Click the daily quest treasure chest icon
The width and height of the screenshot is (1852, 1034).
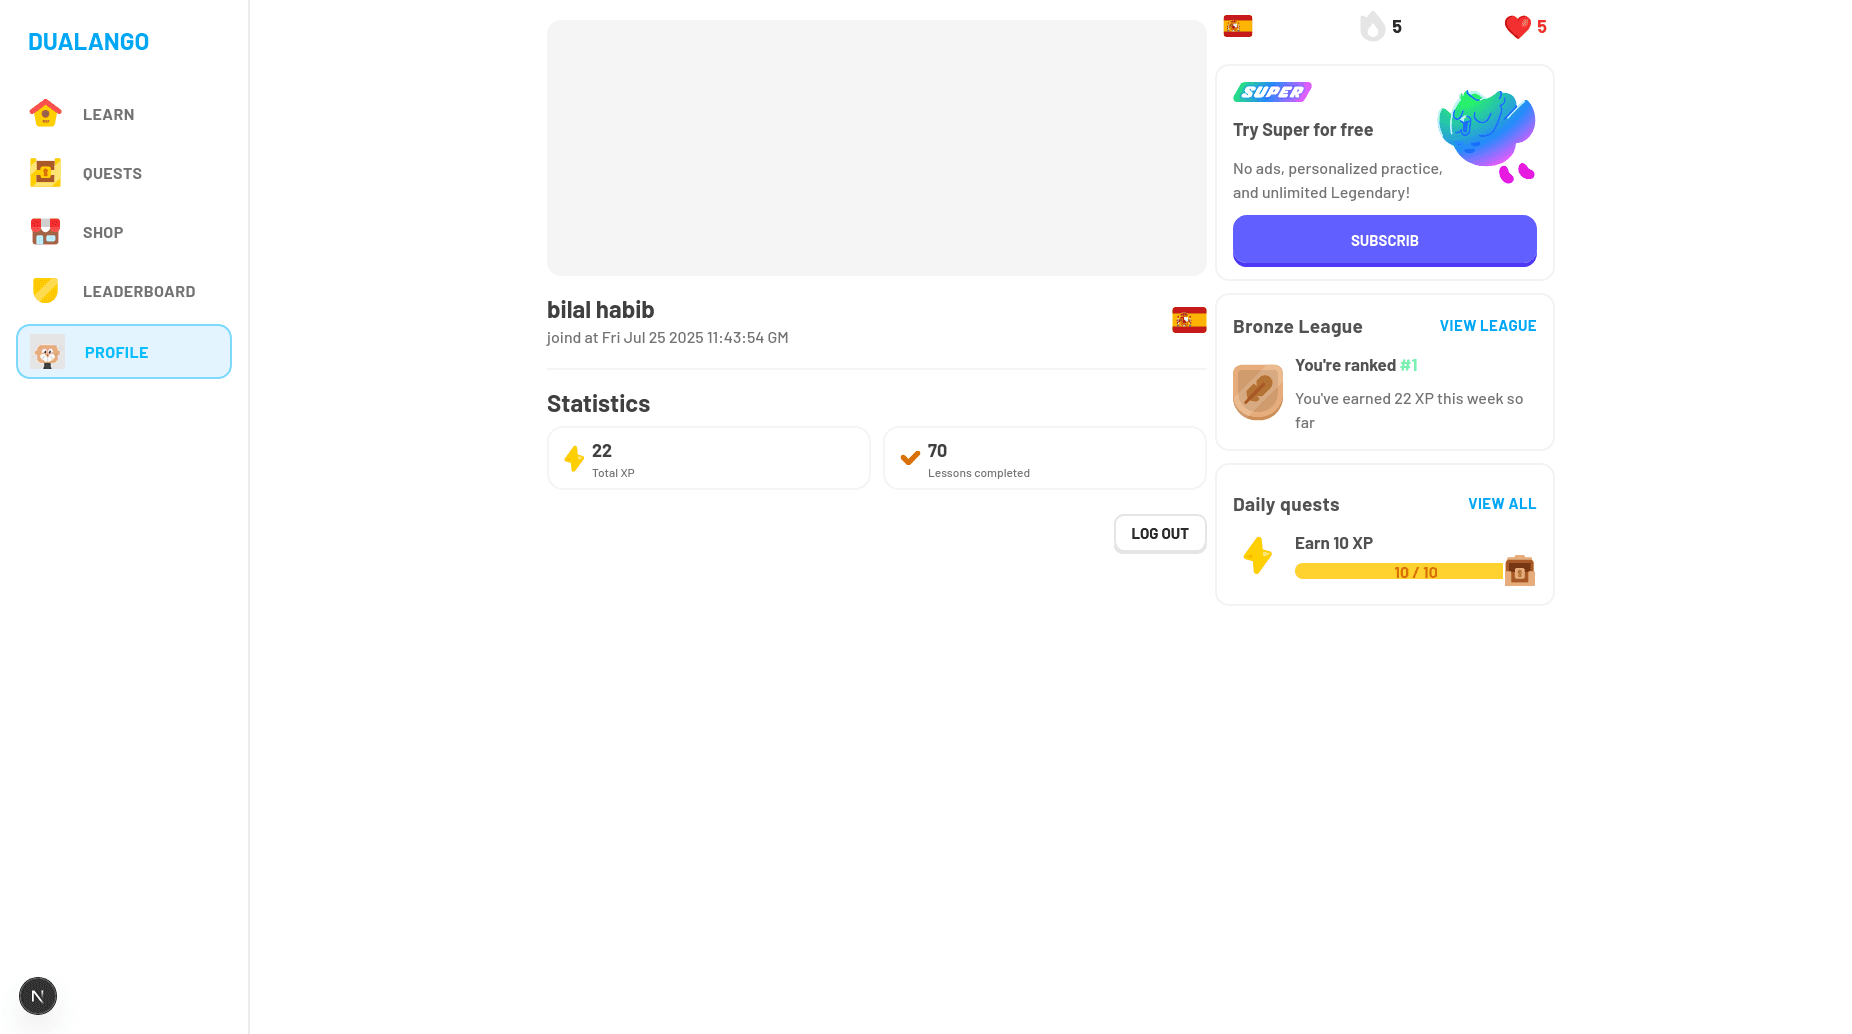[x=1519, y=570]
